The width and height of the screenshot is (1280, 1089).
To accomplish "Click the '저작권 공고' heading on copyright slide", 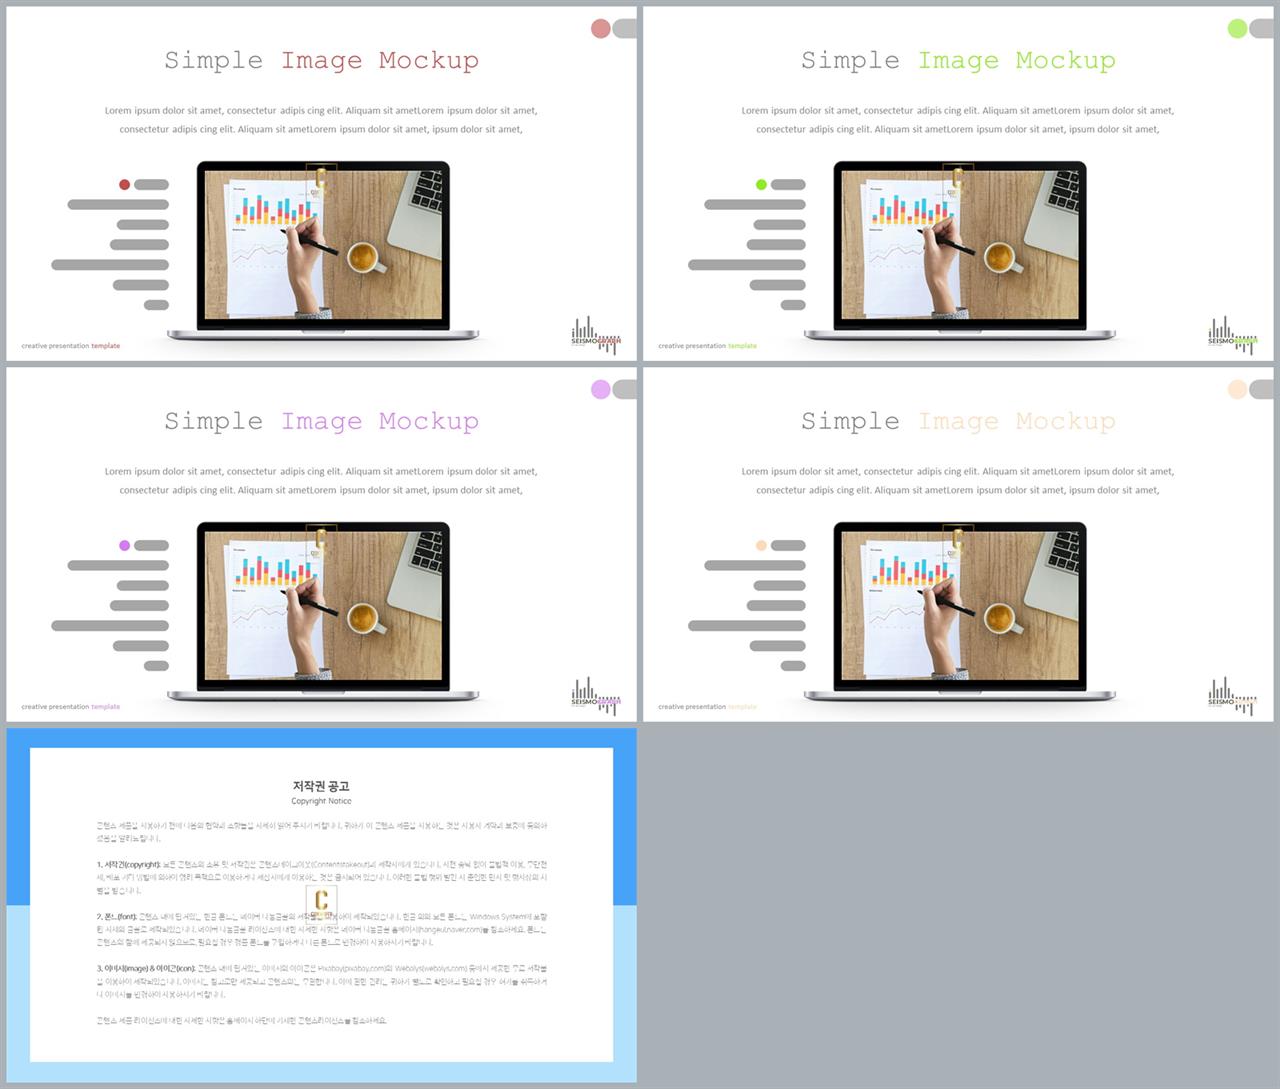I will pyautogui.click(x=321, y=786).
